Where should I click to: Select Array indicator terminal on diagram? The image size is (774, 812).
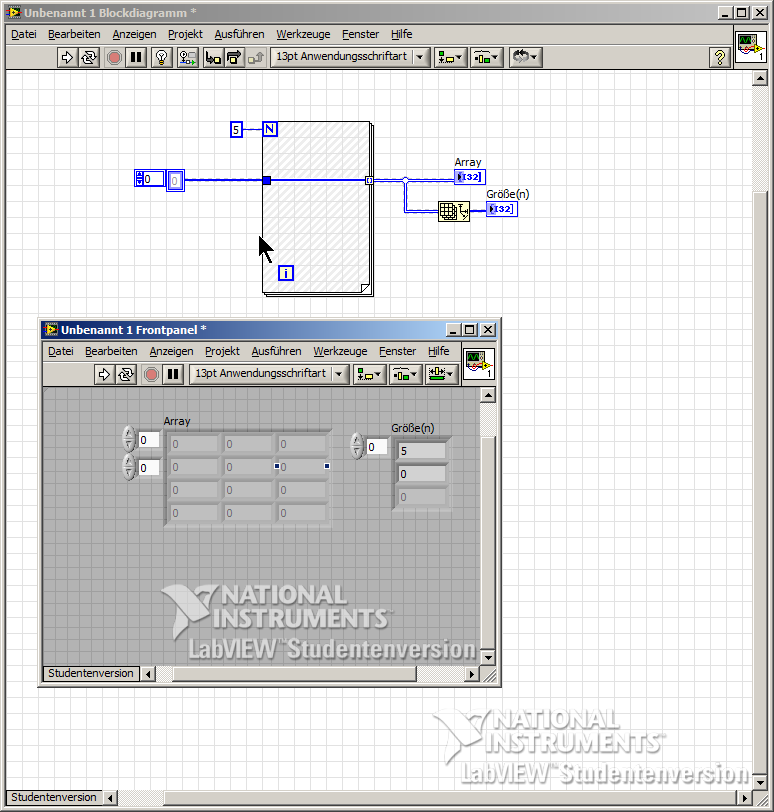(x=470, y=177)
